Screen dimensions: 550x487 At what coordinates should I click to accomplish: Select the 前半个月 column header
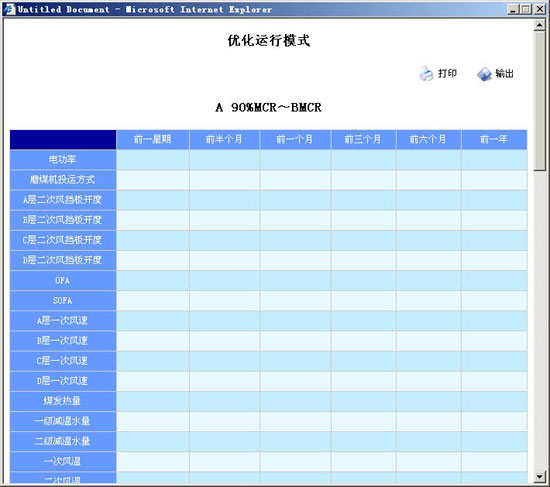pos(224,140)
